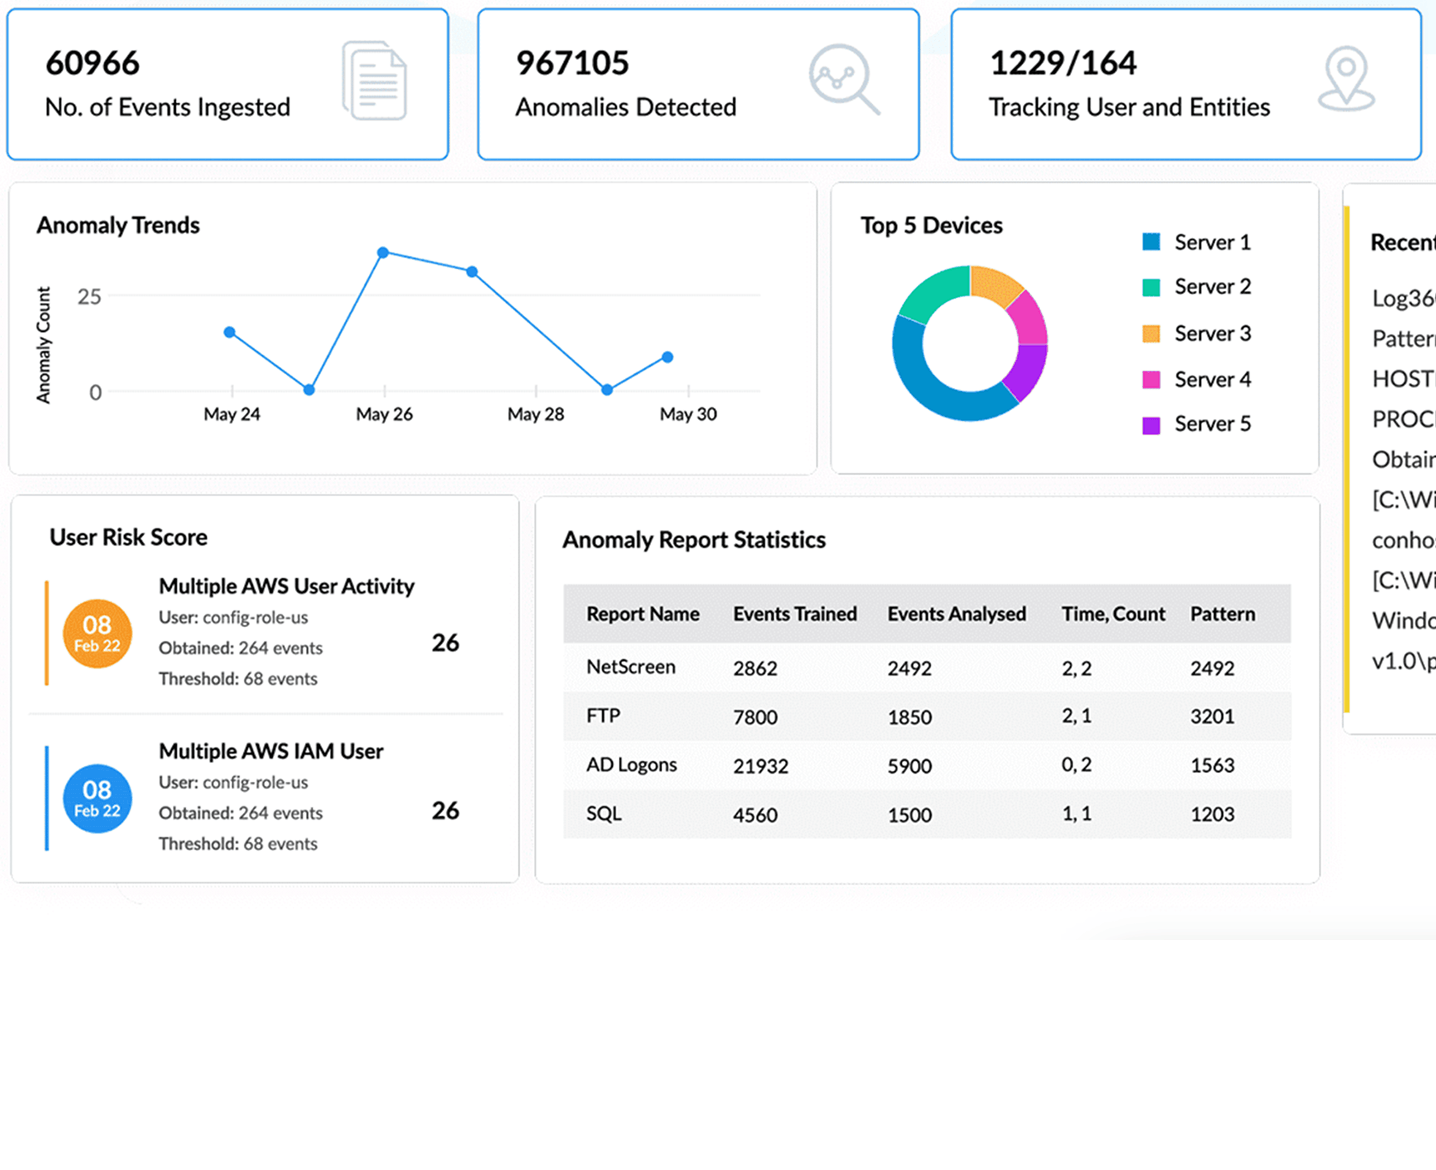The width and height of the screenshot is (1436, 1170).
Task: Open the Anomalies Detected card
Action: (x=698, y=84)
